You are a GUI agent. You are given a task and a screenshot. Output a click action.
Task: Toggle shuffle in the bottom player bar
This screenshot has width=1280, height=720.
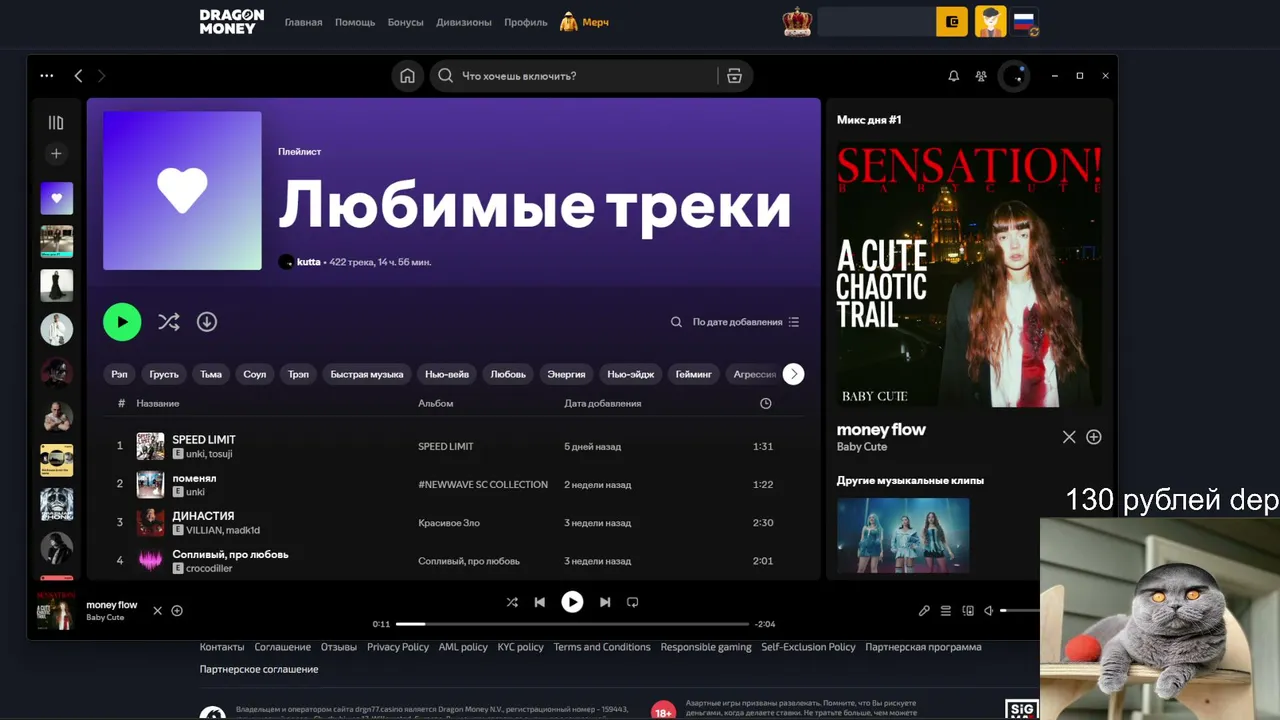(x=512, y=602)
